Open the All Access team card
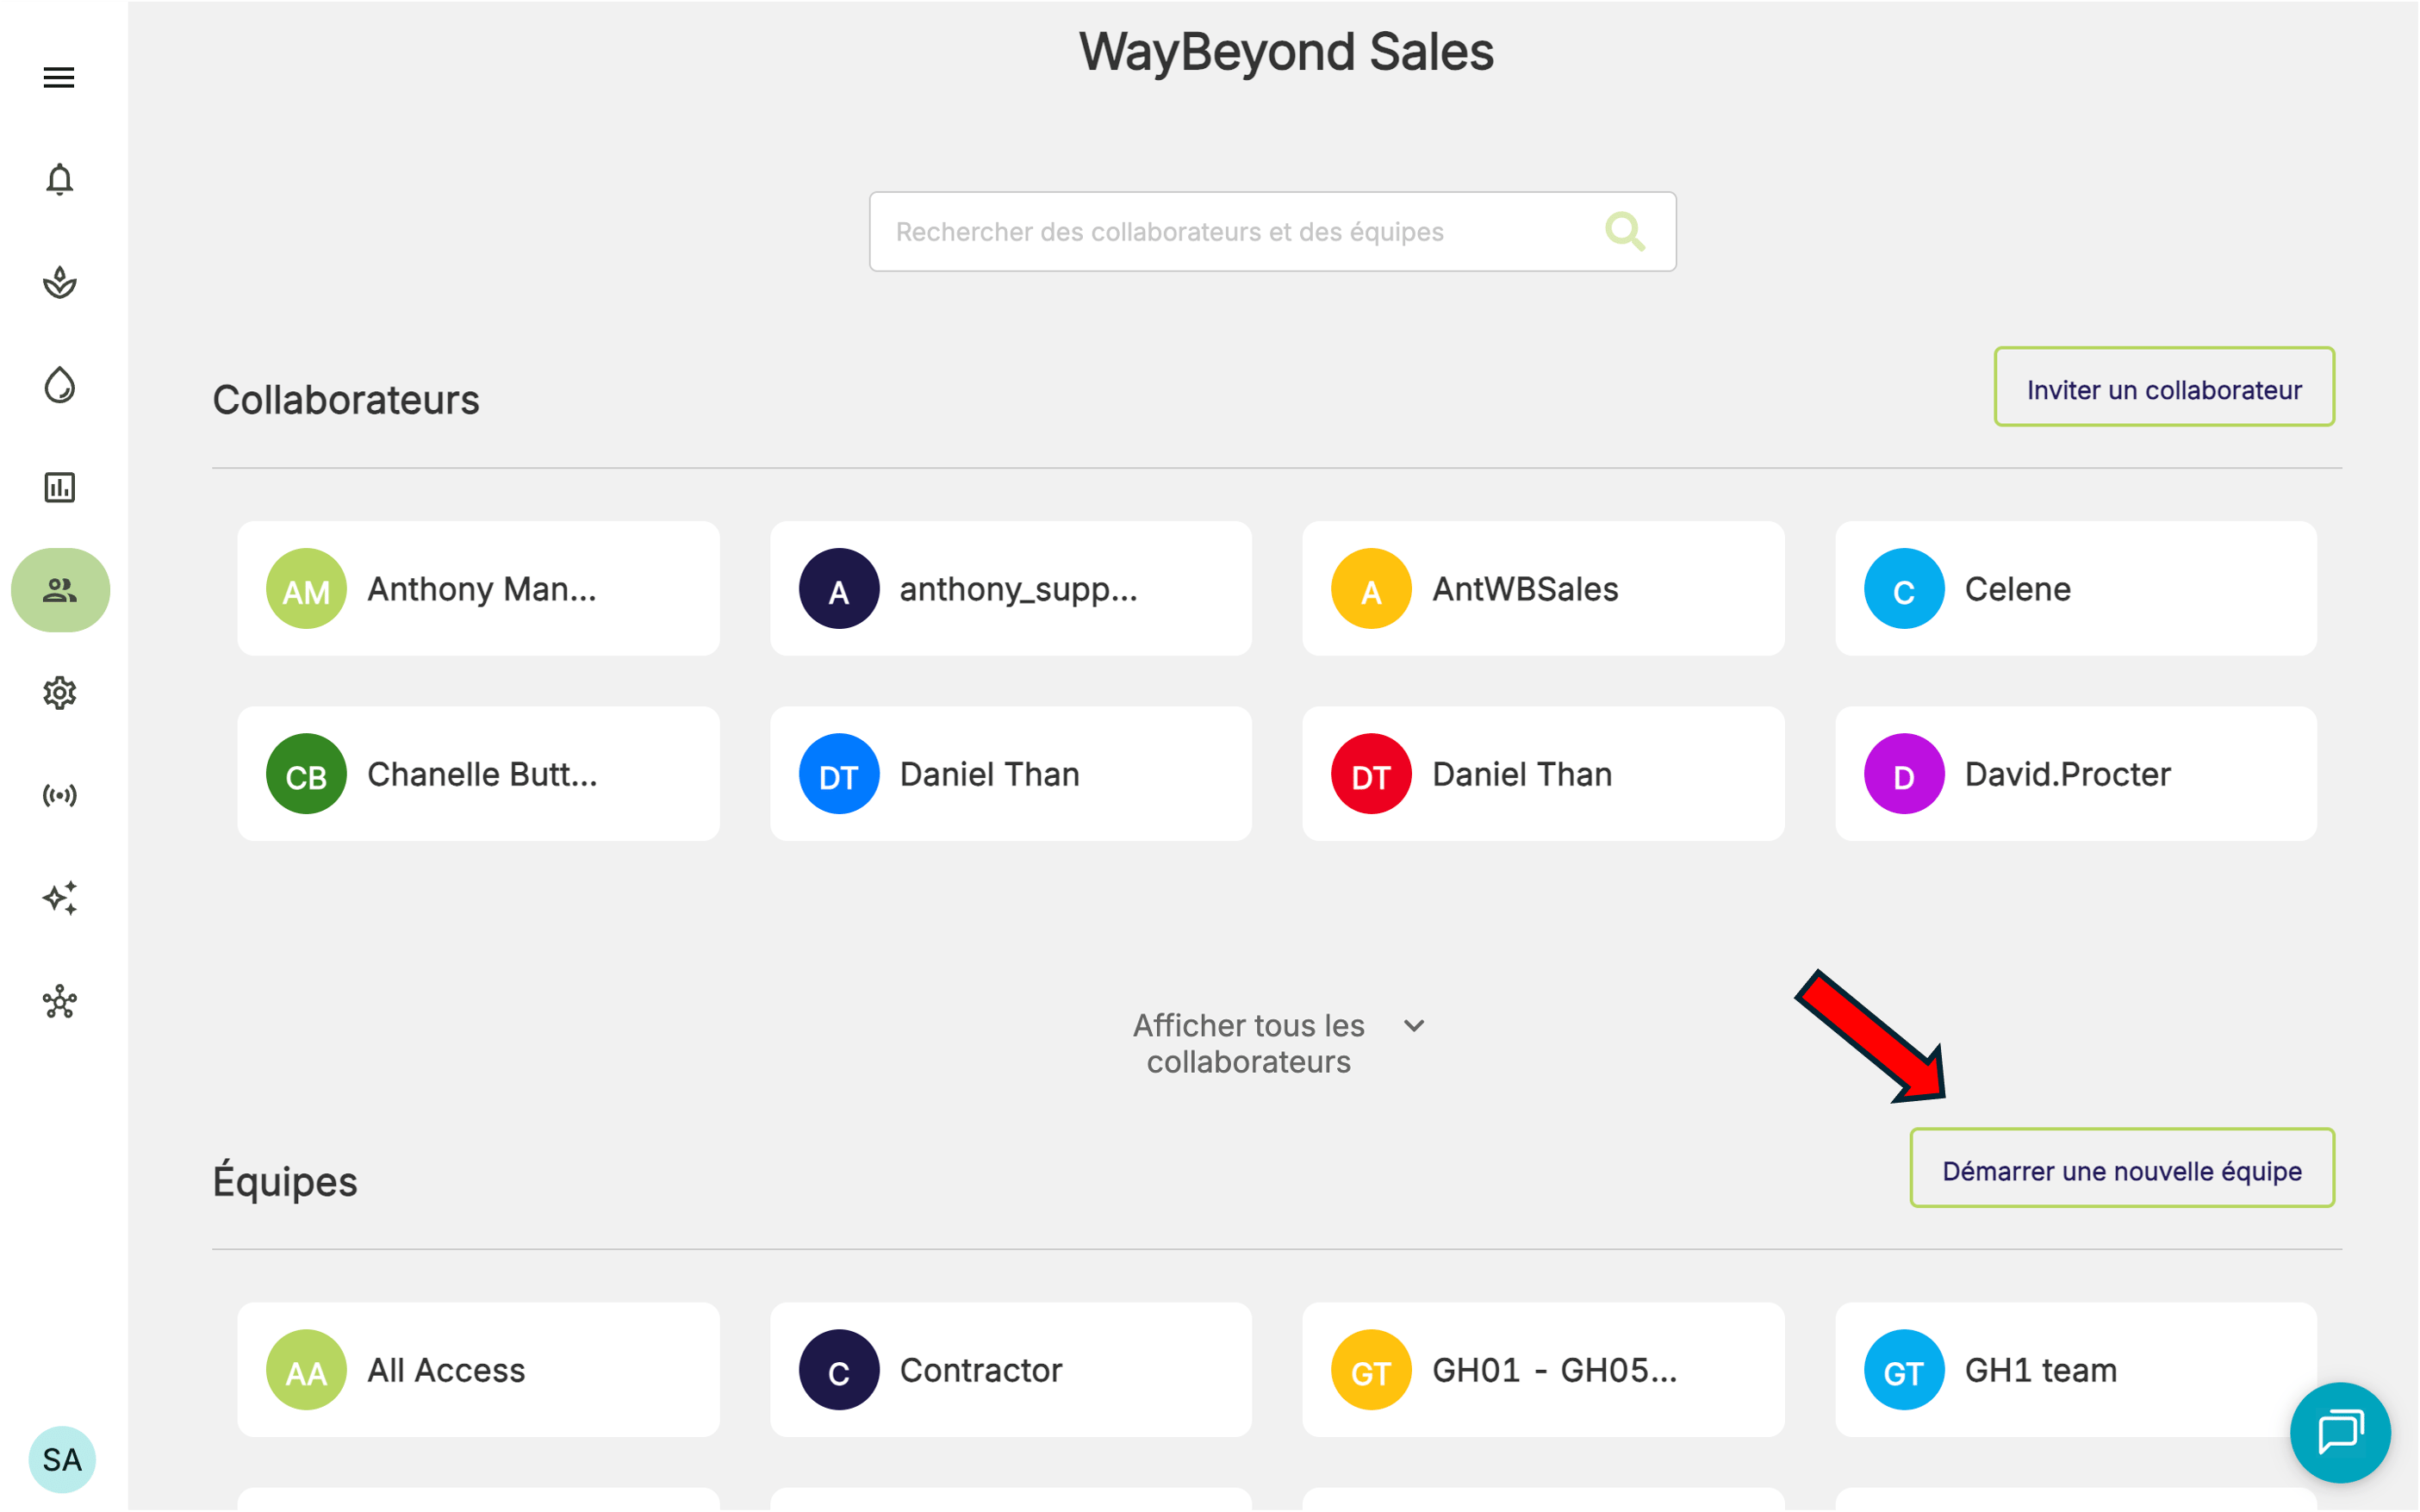Viewport: 2420px width, 1512px height. pyautogui.click(x=478, y=1370)
